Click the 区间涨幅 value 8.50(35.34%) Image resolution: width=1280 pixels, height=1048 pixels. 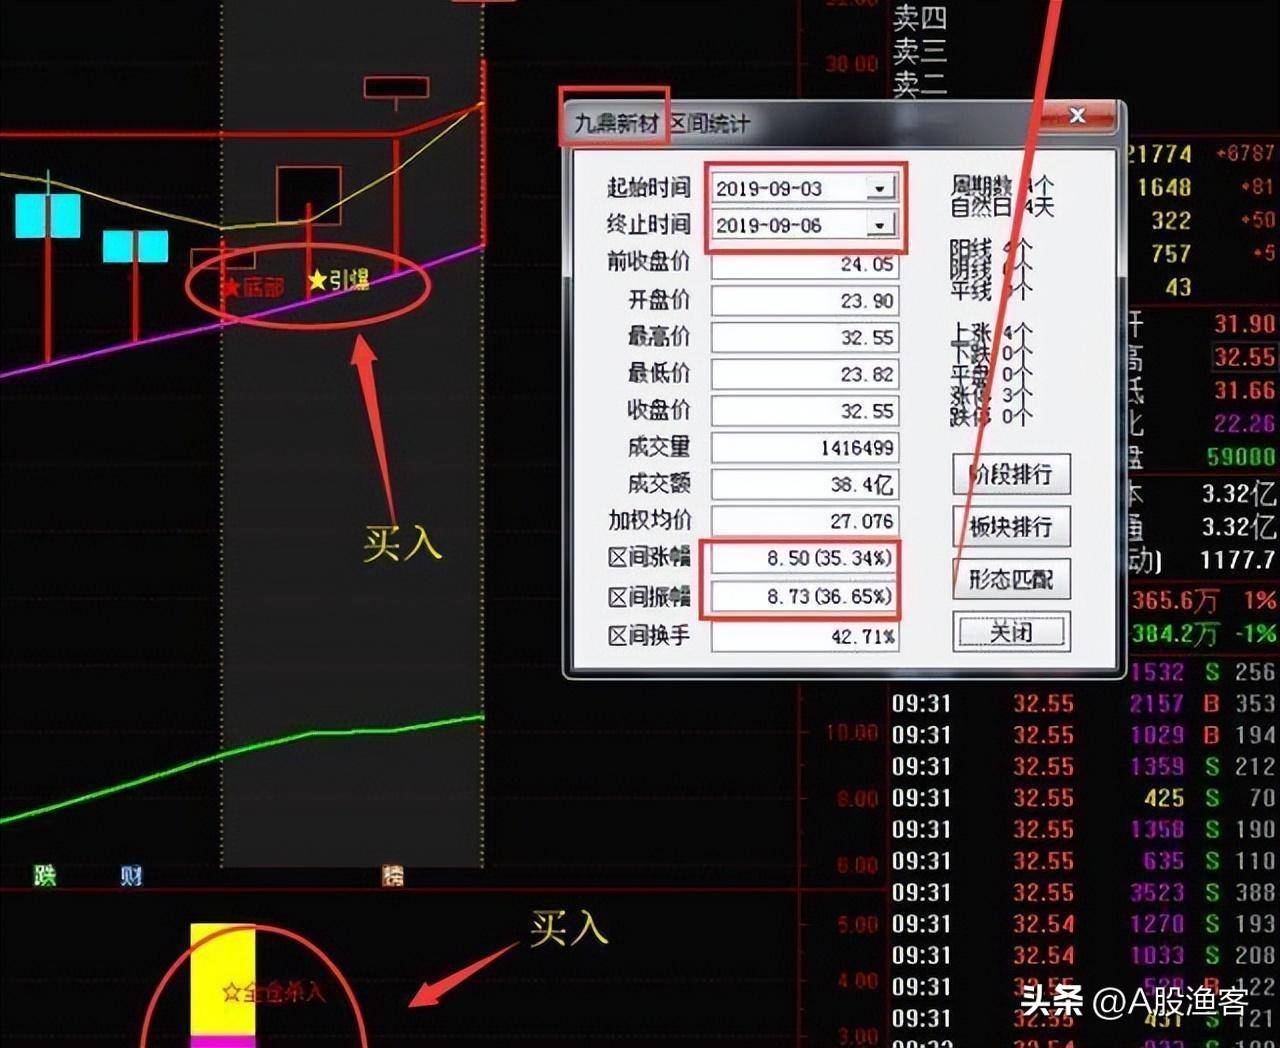click(x=805, y=558)
